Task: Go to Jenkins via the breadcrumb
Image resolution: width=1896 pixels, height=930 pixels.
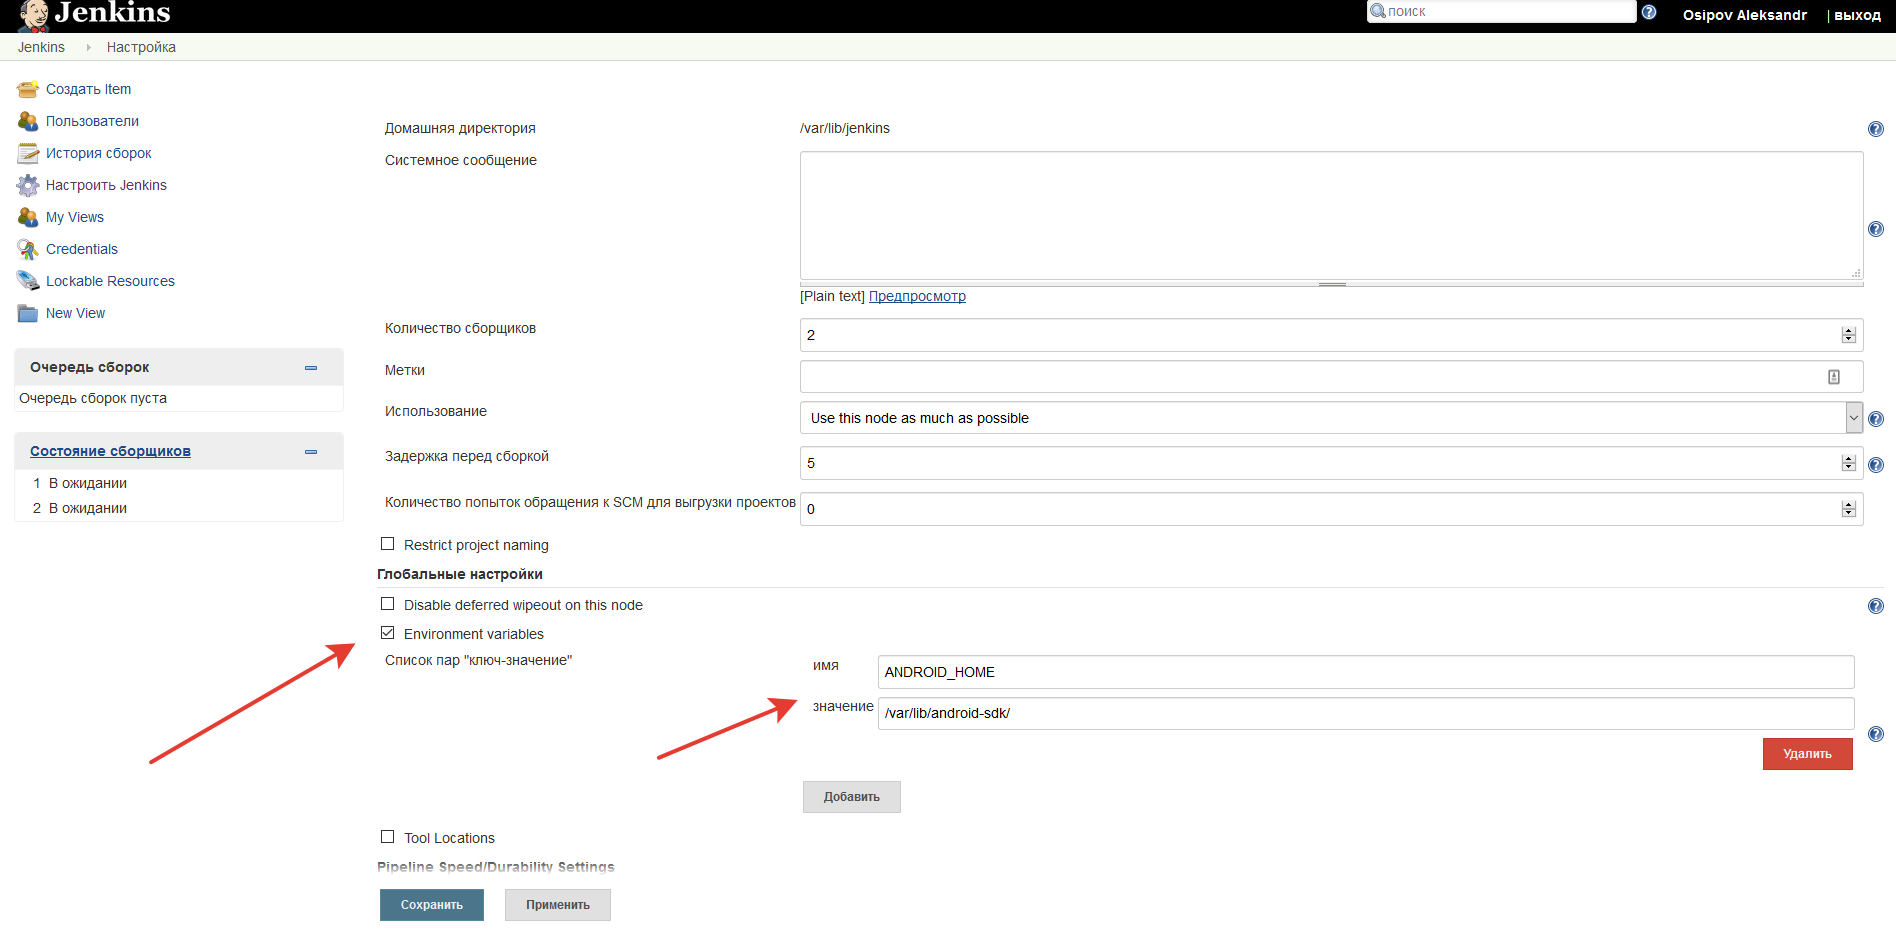Action: pyautogui.click(x=41, y=46)
